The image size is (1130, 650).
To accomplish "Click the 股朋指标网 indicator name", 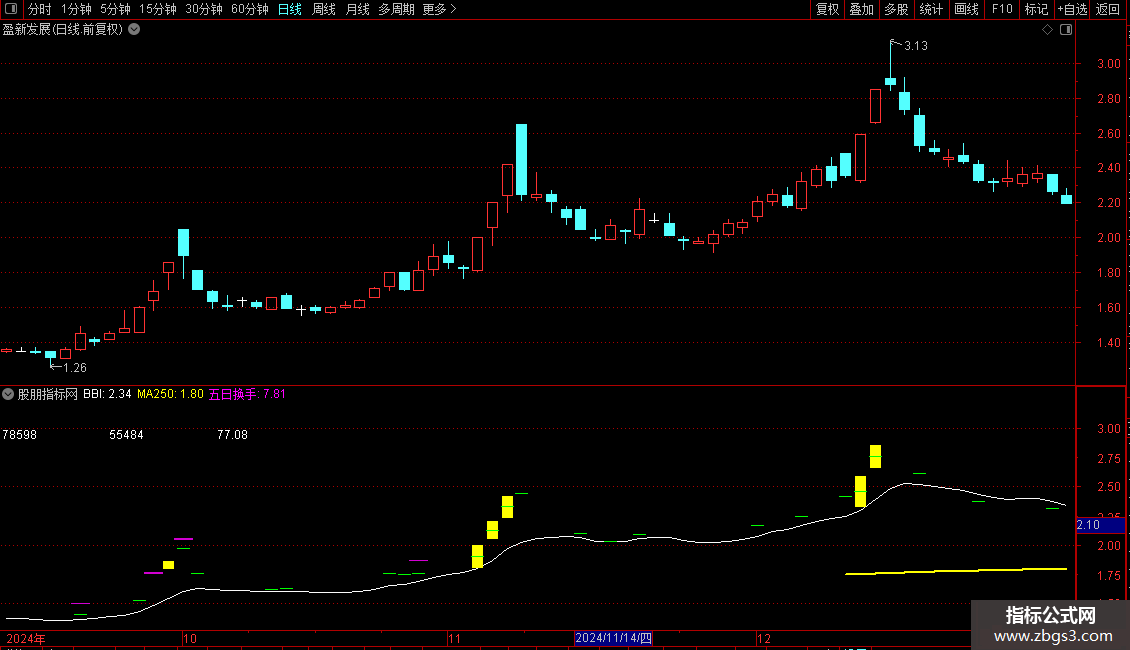I will click(x=48, y=394).
